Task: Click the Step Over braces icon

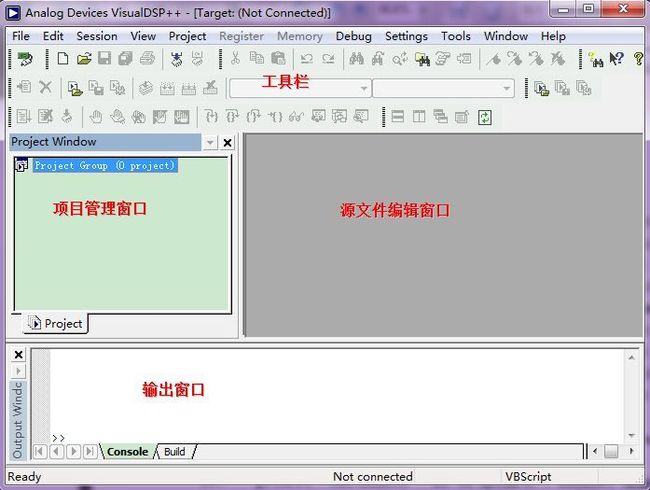Action: tap(233, 117)
